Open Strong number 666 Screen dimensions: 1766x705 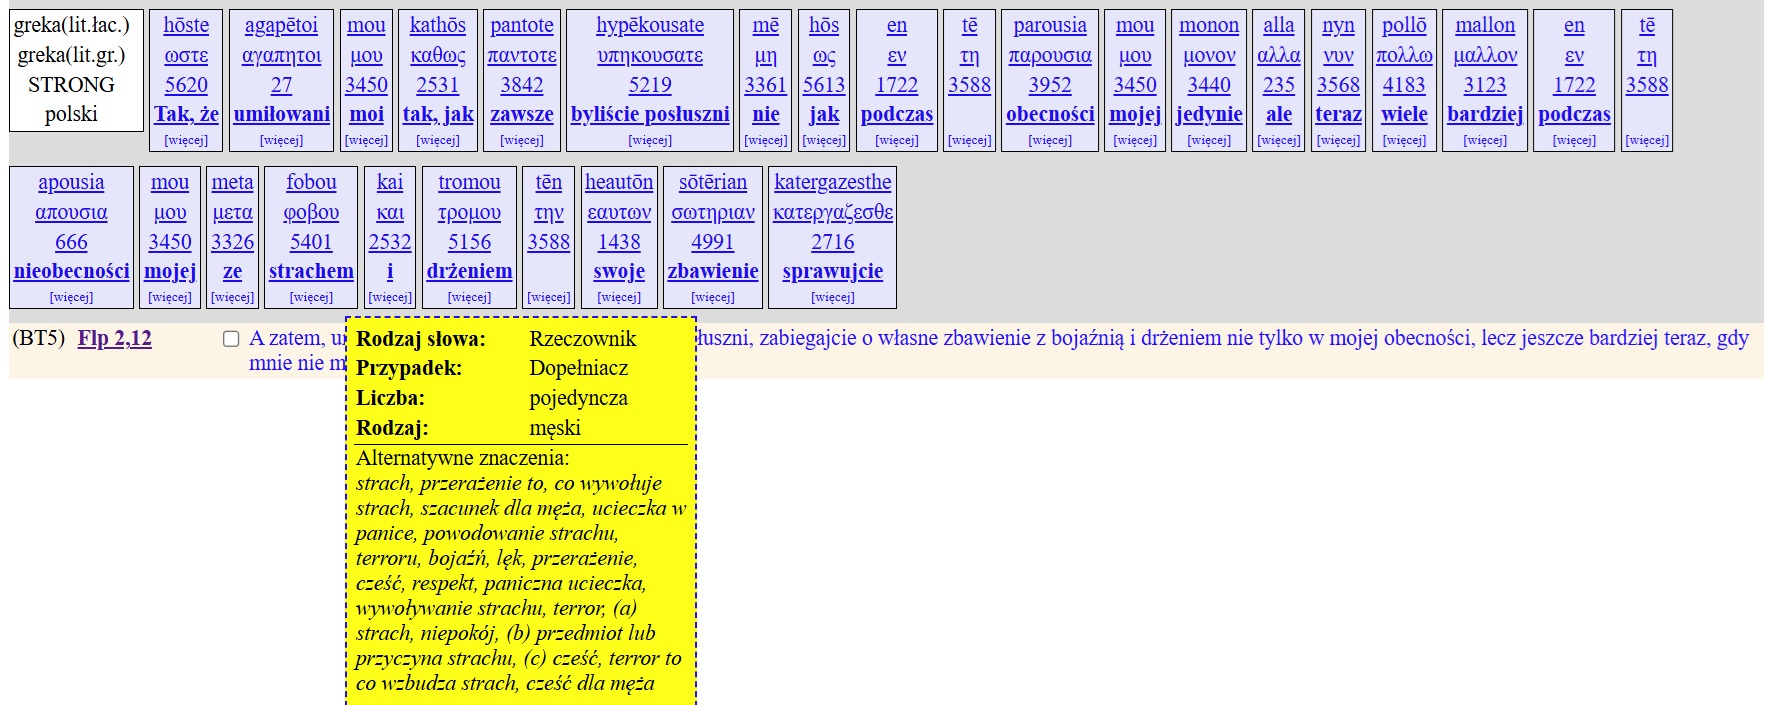click(x=71, y=242)
